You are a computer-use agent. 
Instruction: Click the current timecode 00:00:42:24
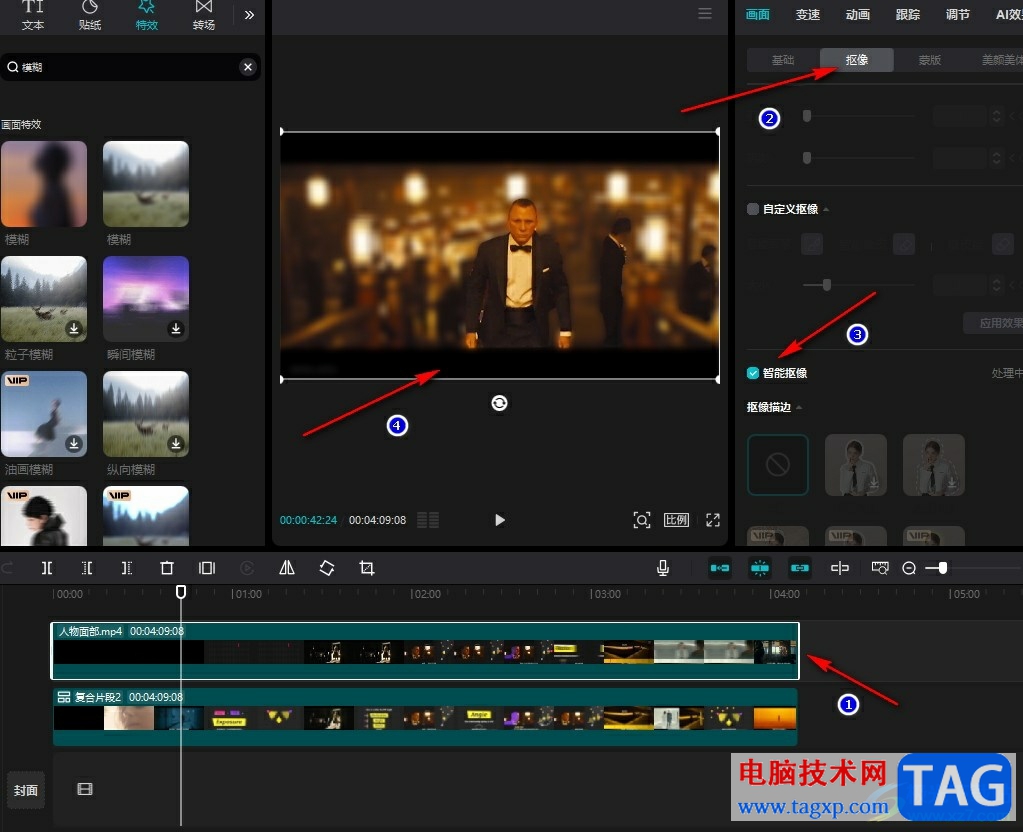pos(309,520)
